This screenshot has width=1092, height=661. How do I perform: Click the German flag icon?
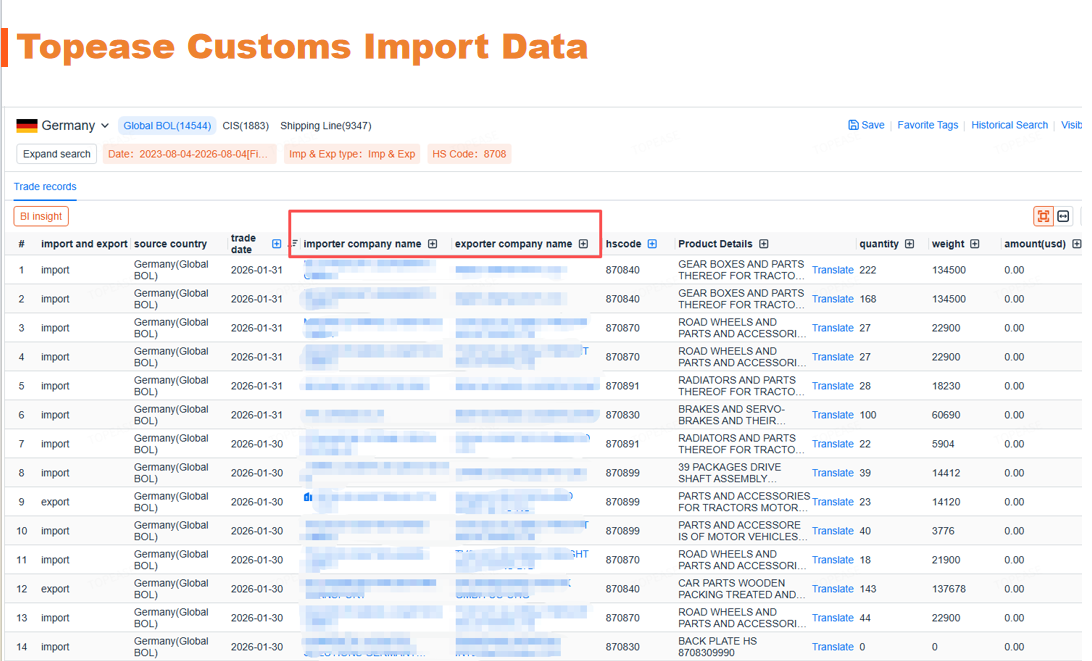[x=26, y=125]
